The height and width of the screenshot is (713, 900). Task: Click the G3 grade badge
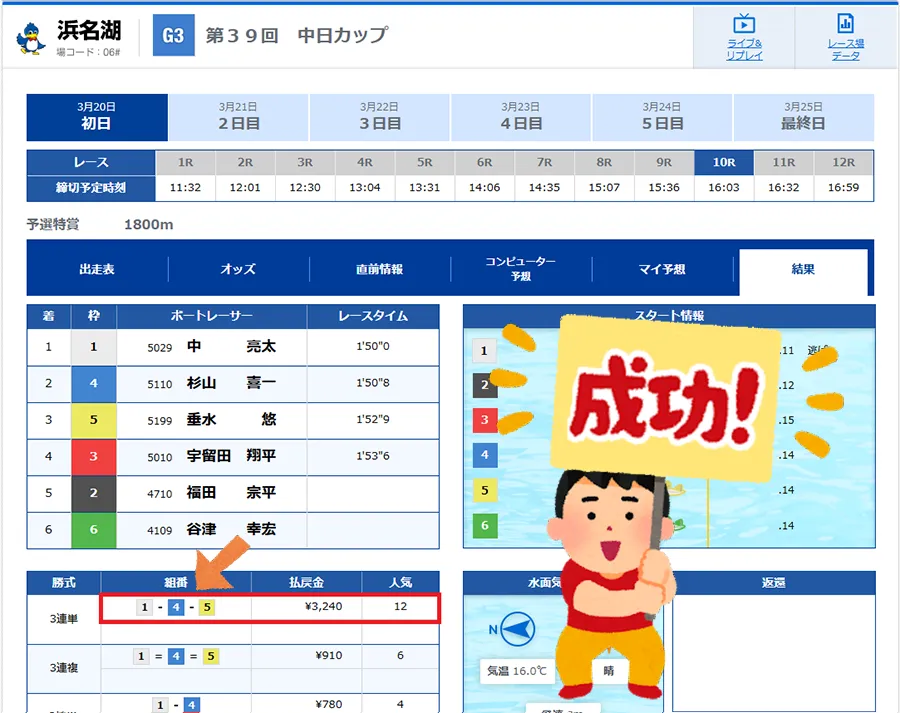tap(173, 36)
